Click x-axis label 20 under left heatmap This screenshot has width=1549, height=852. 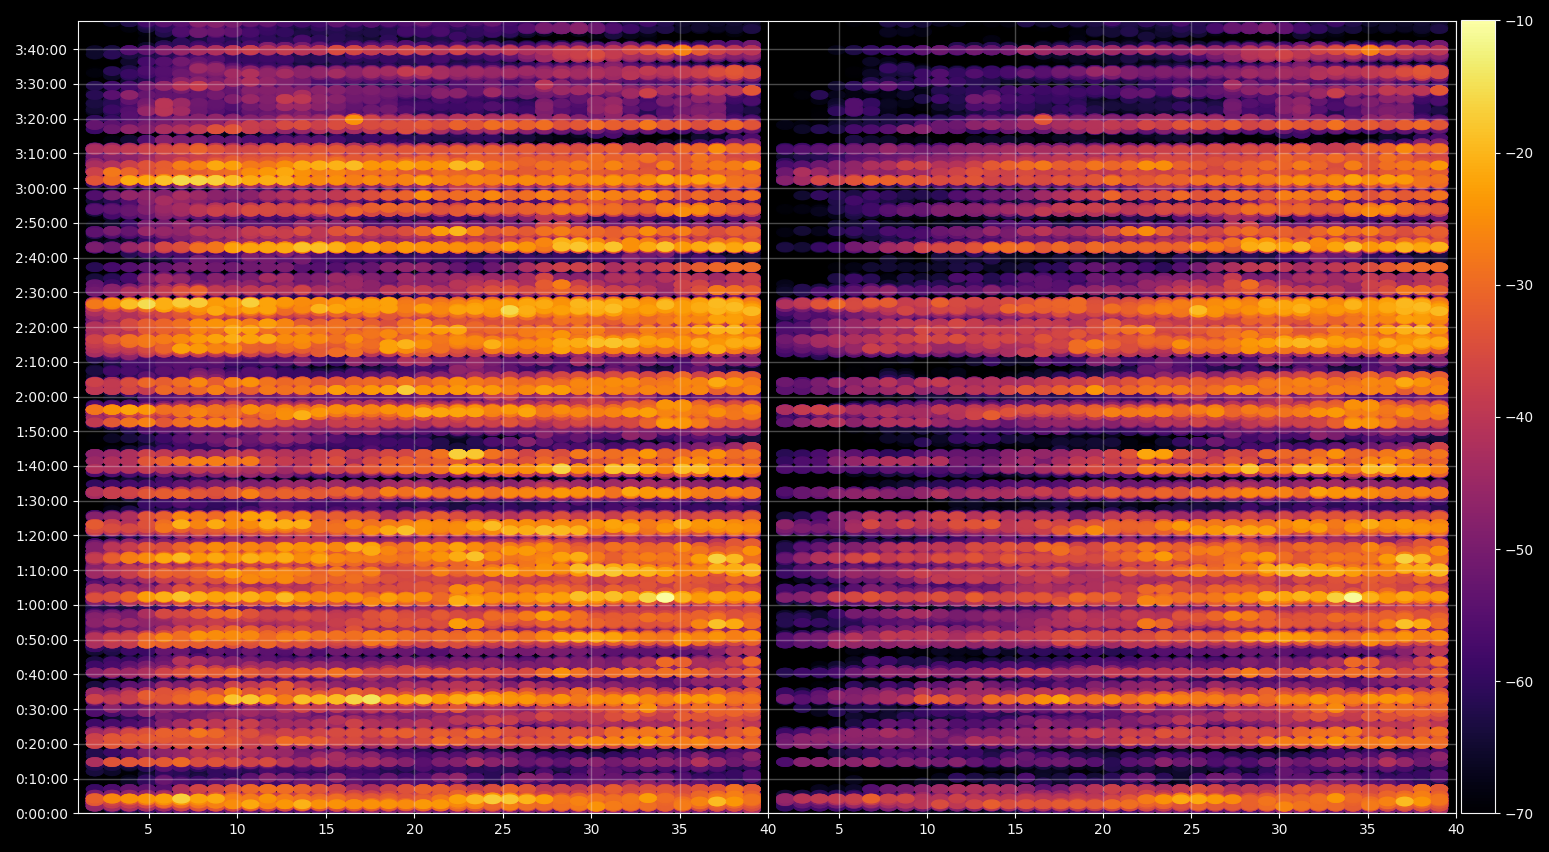click(414, 829)
